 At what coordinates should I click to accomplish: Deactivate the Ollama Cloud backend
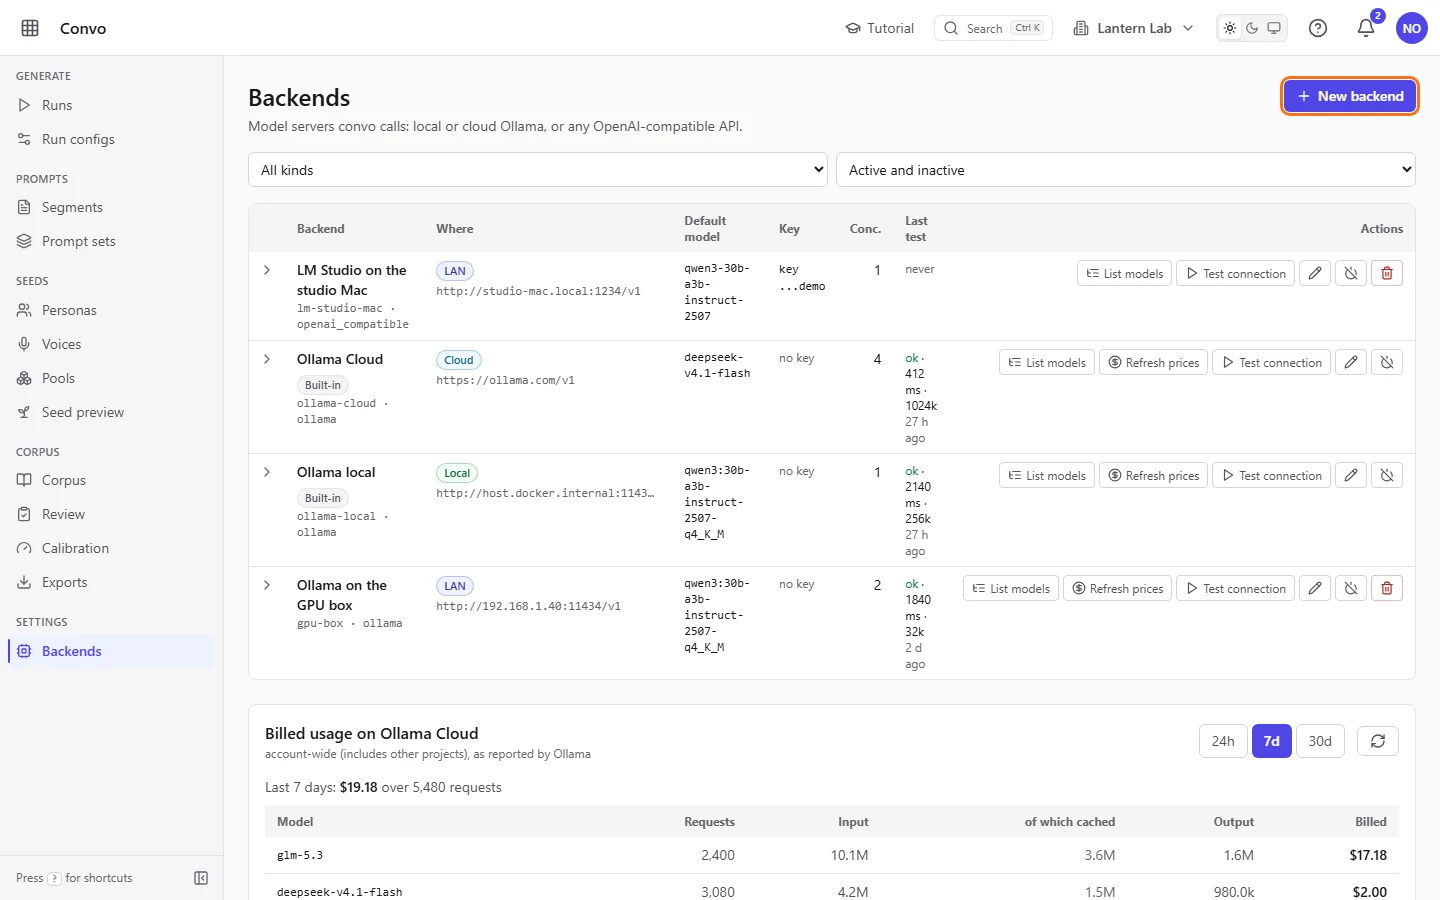pyautogui.click(x=1387, y=362)
